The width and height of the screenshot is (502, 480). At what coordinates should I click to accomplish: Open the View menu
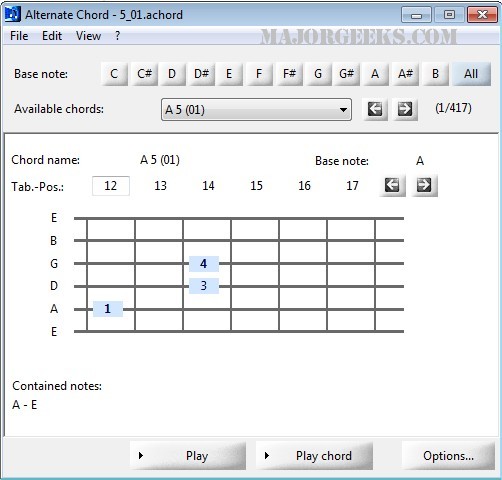click(88, 36)
